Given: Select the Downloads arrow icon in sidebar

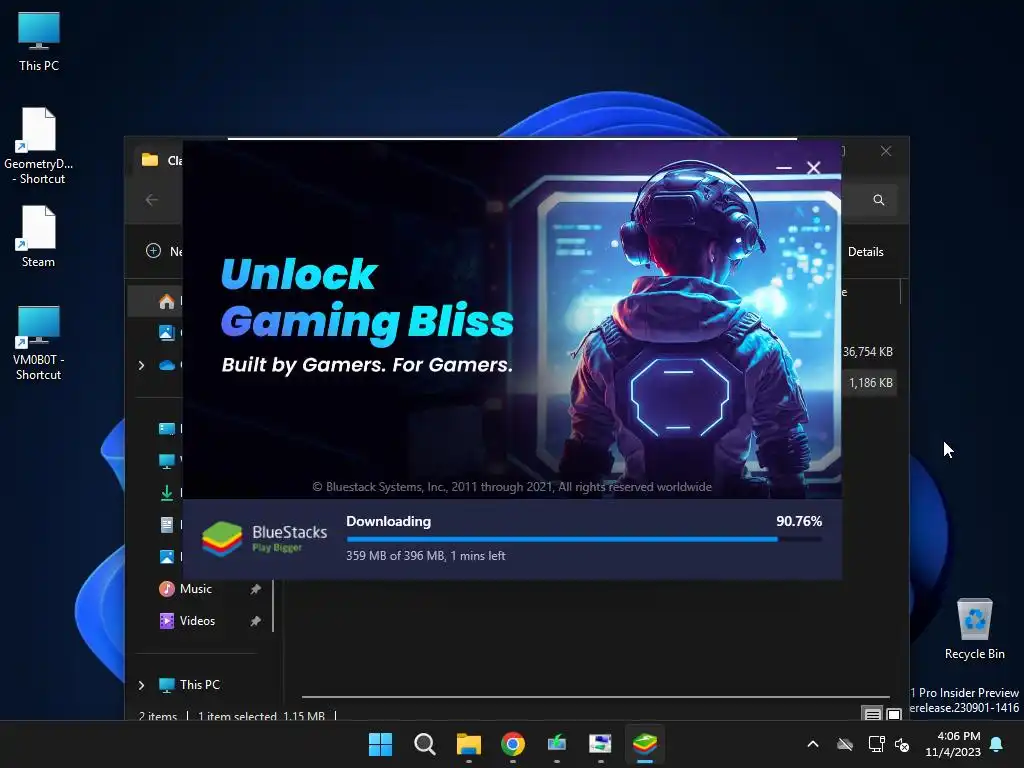Looking at the screenshot, I should (x=167, y=492).
